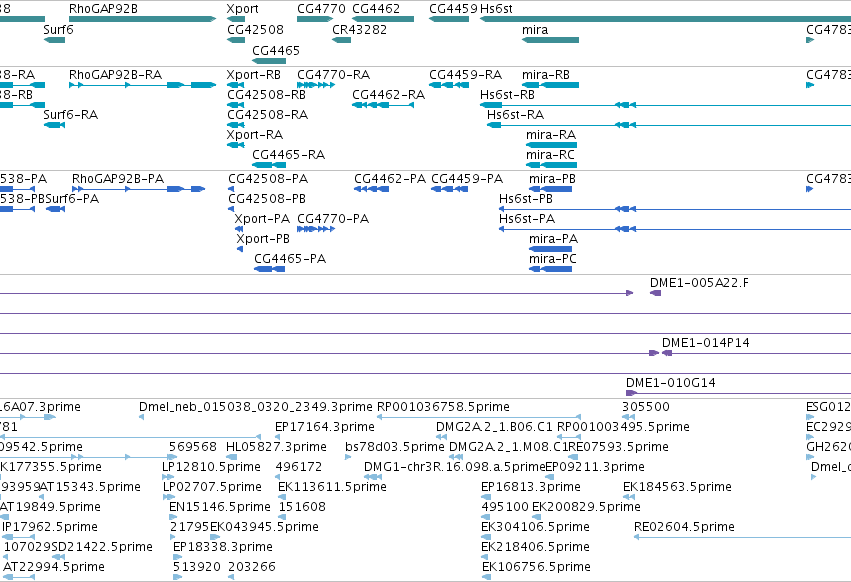The height and width of the screenshot is (582, 851).
Task: Click the DME1-010G14 BAC label
Action: (671, 383)
